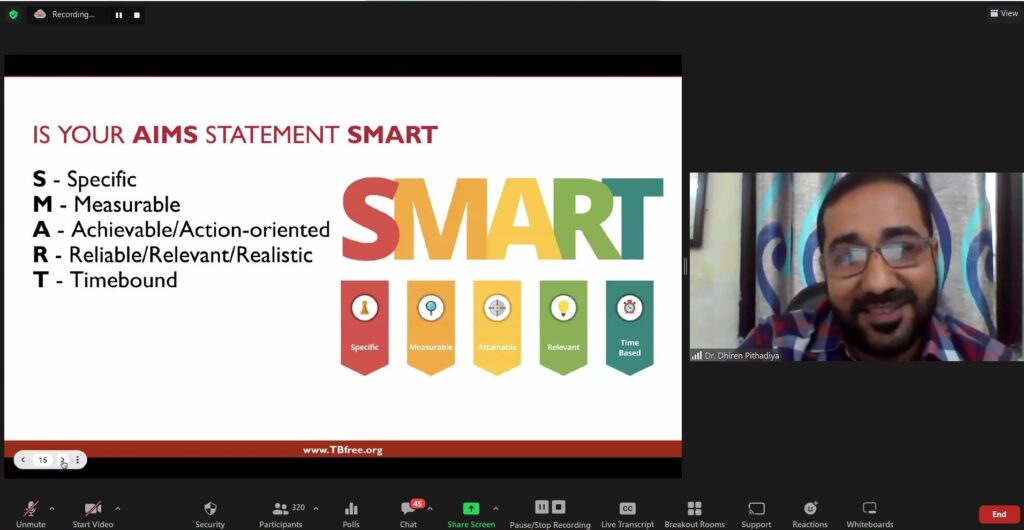Screen dimensions: 1024x530
Task: Open the slide three-dot options menu
Action: pos(78,460)
